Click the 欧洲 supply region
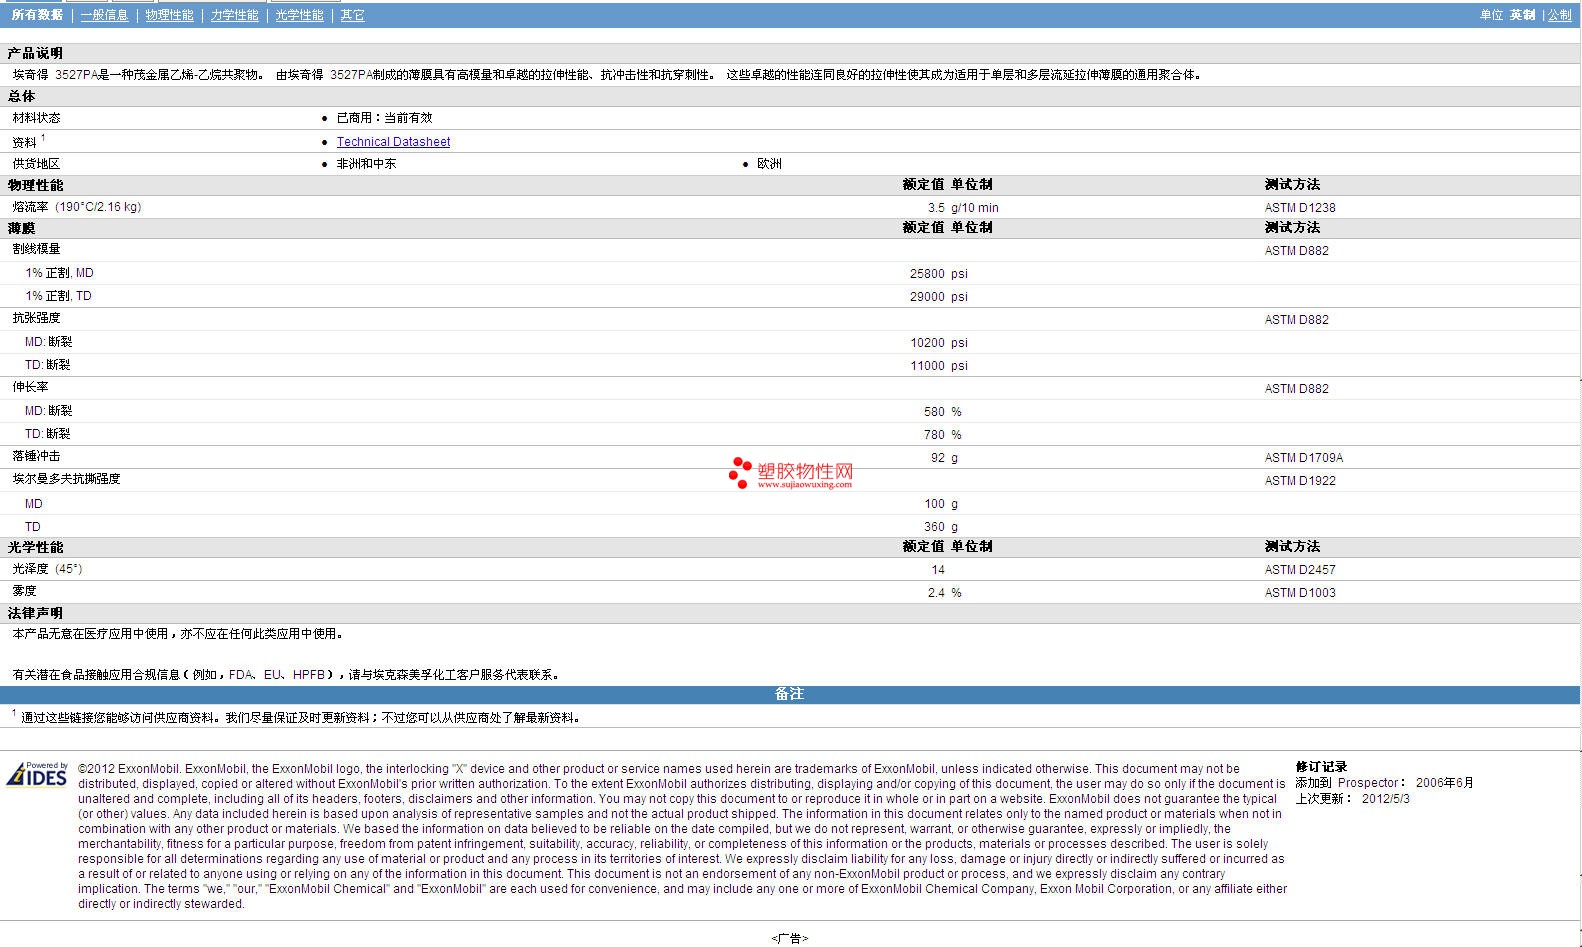1582x948 pixels. tap(770, 164)
